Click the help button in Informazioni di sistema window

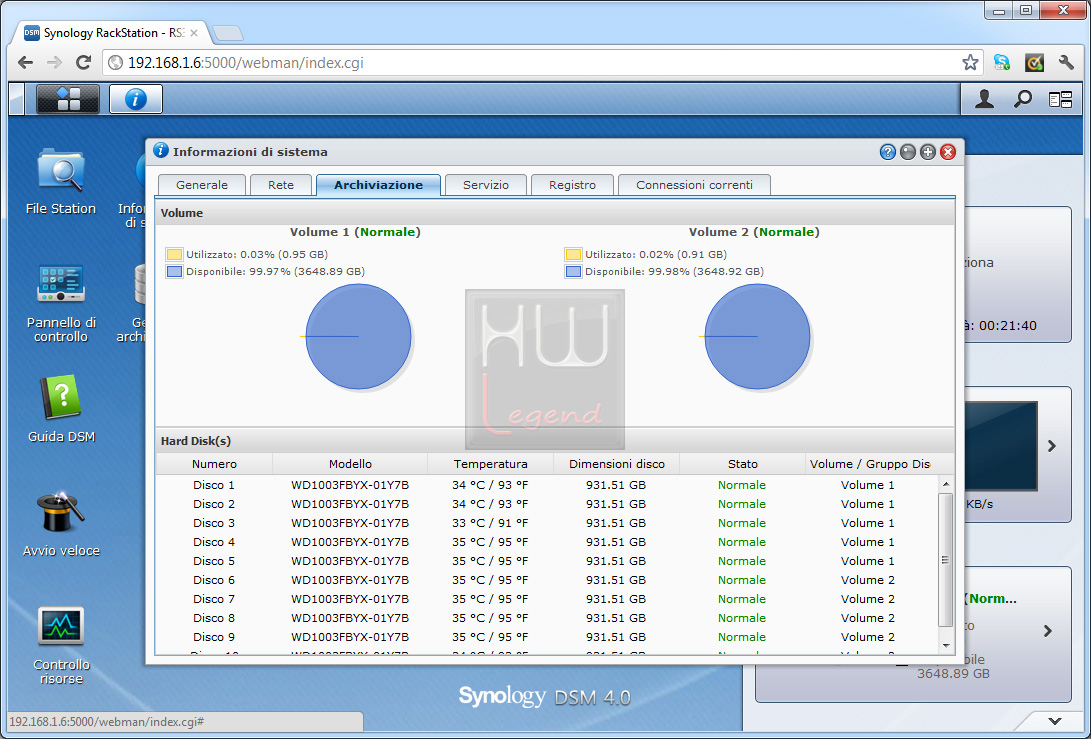[887, 152]
